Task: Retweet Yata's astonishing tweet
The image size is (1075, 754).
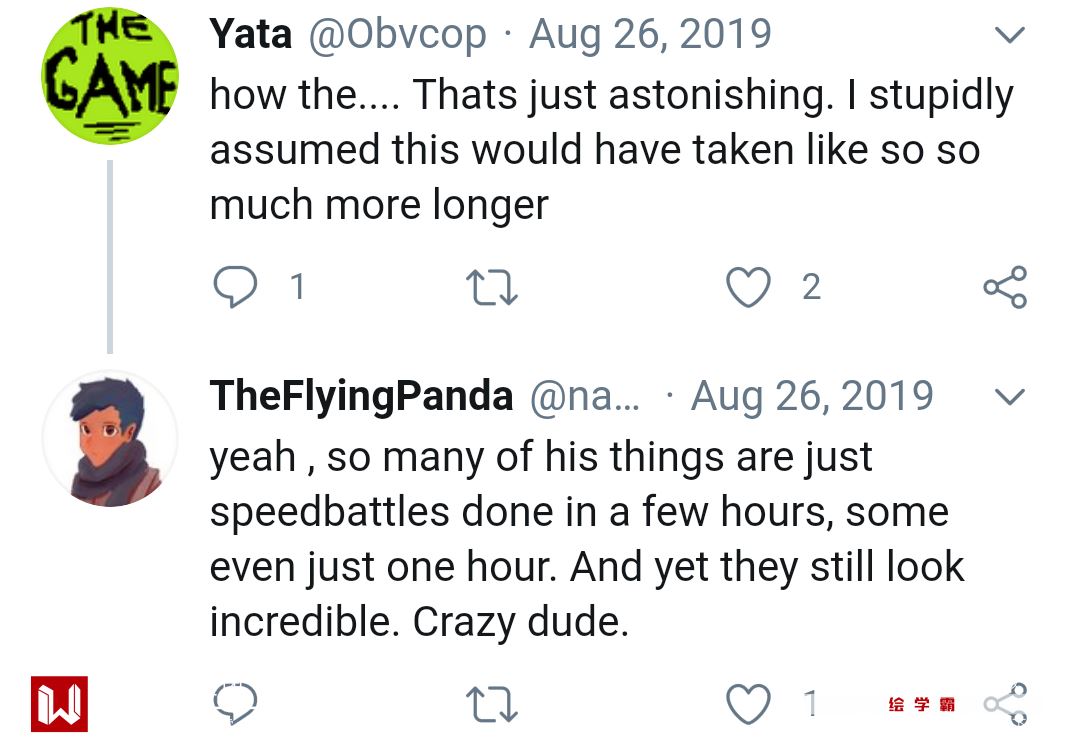Action: 492,288
